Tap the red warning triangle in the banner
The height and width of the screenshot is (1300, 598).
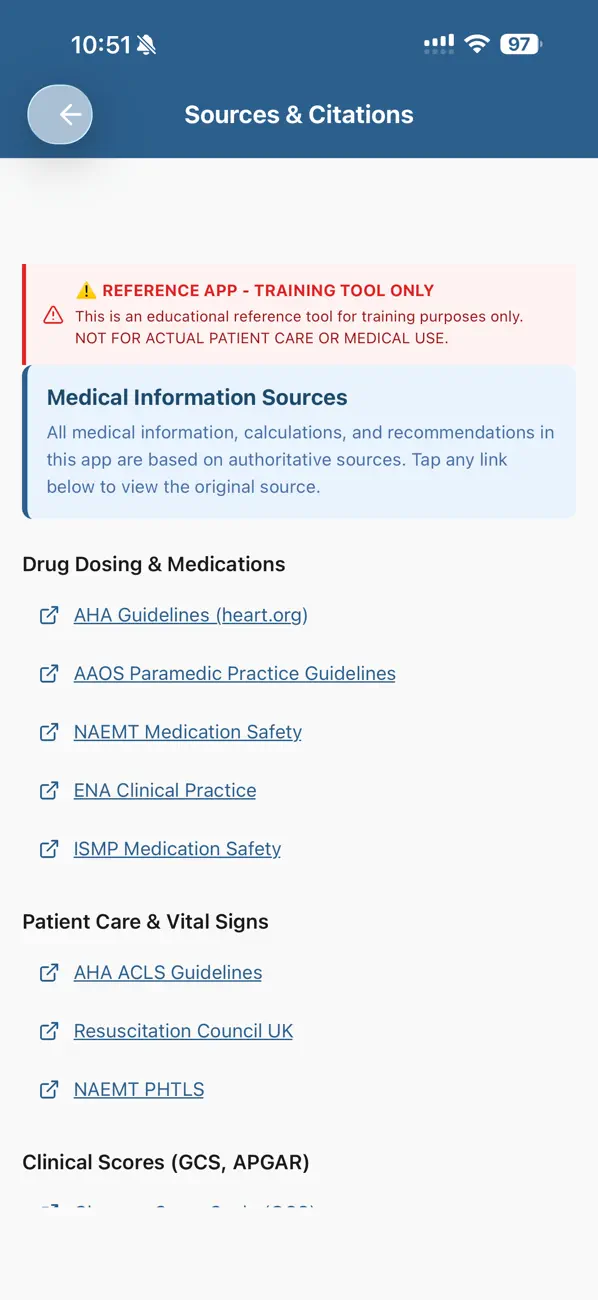click(x=53, y=314)
